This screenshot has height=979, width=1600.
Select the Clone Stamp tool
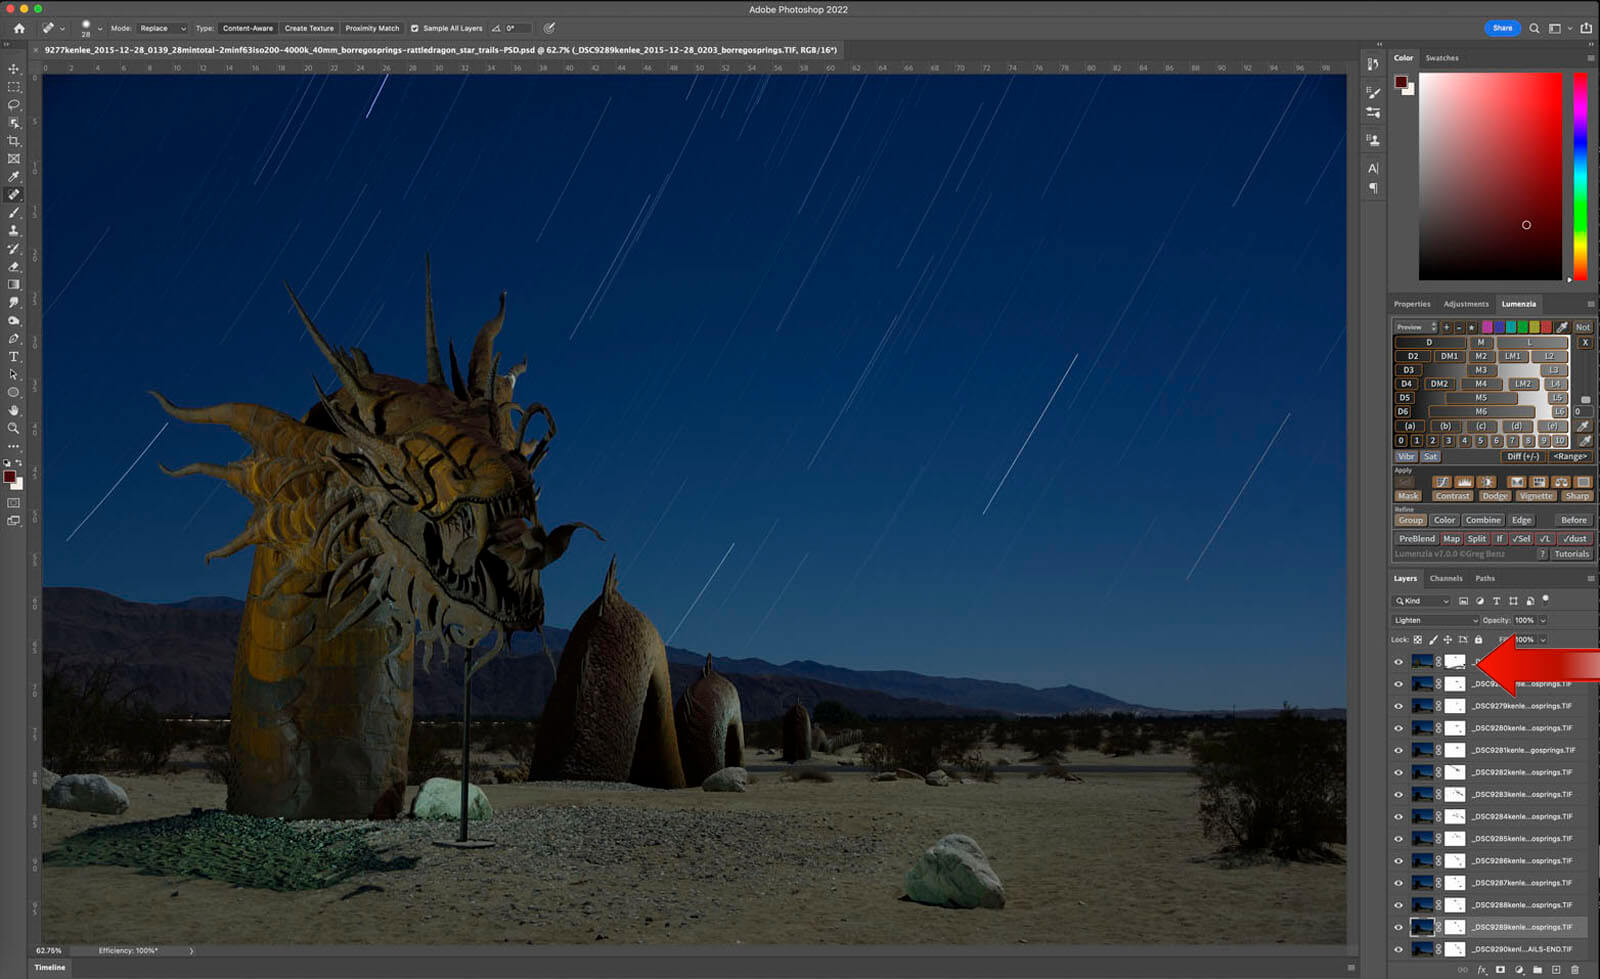pos(14,231)
